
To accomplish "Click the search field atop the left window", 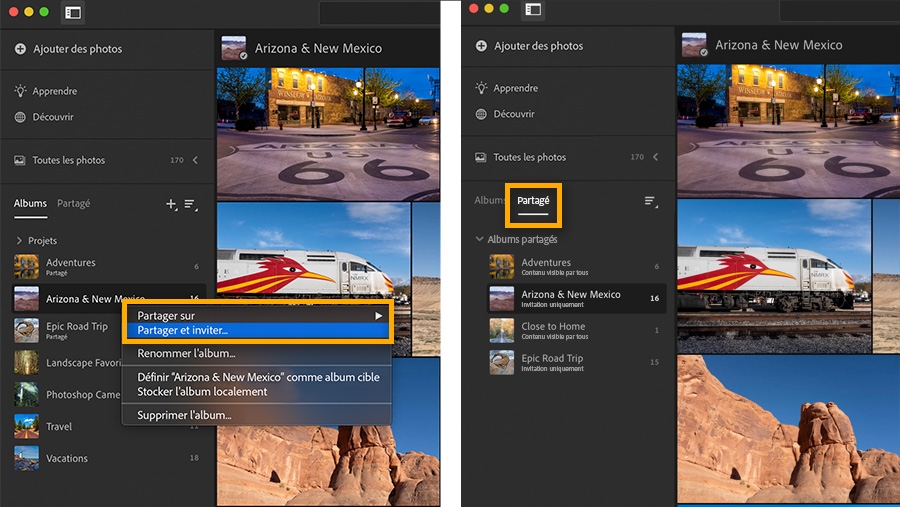I will point(379,13).
